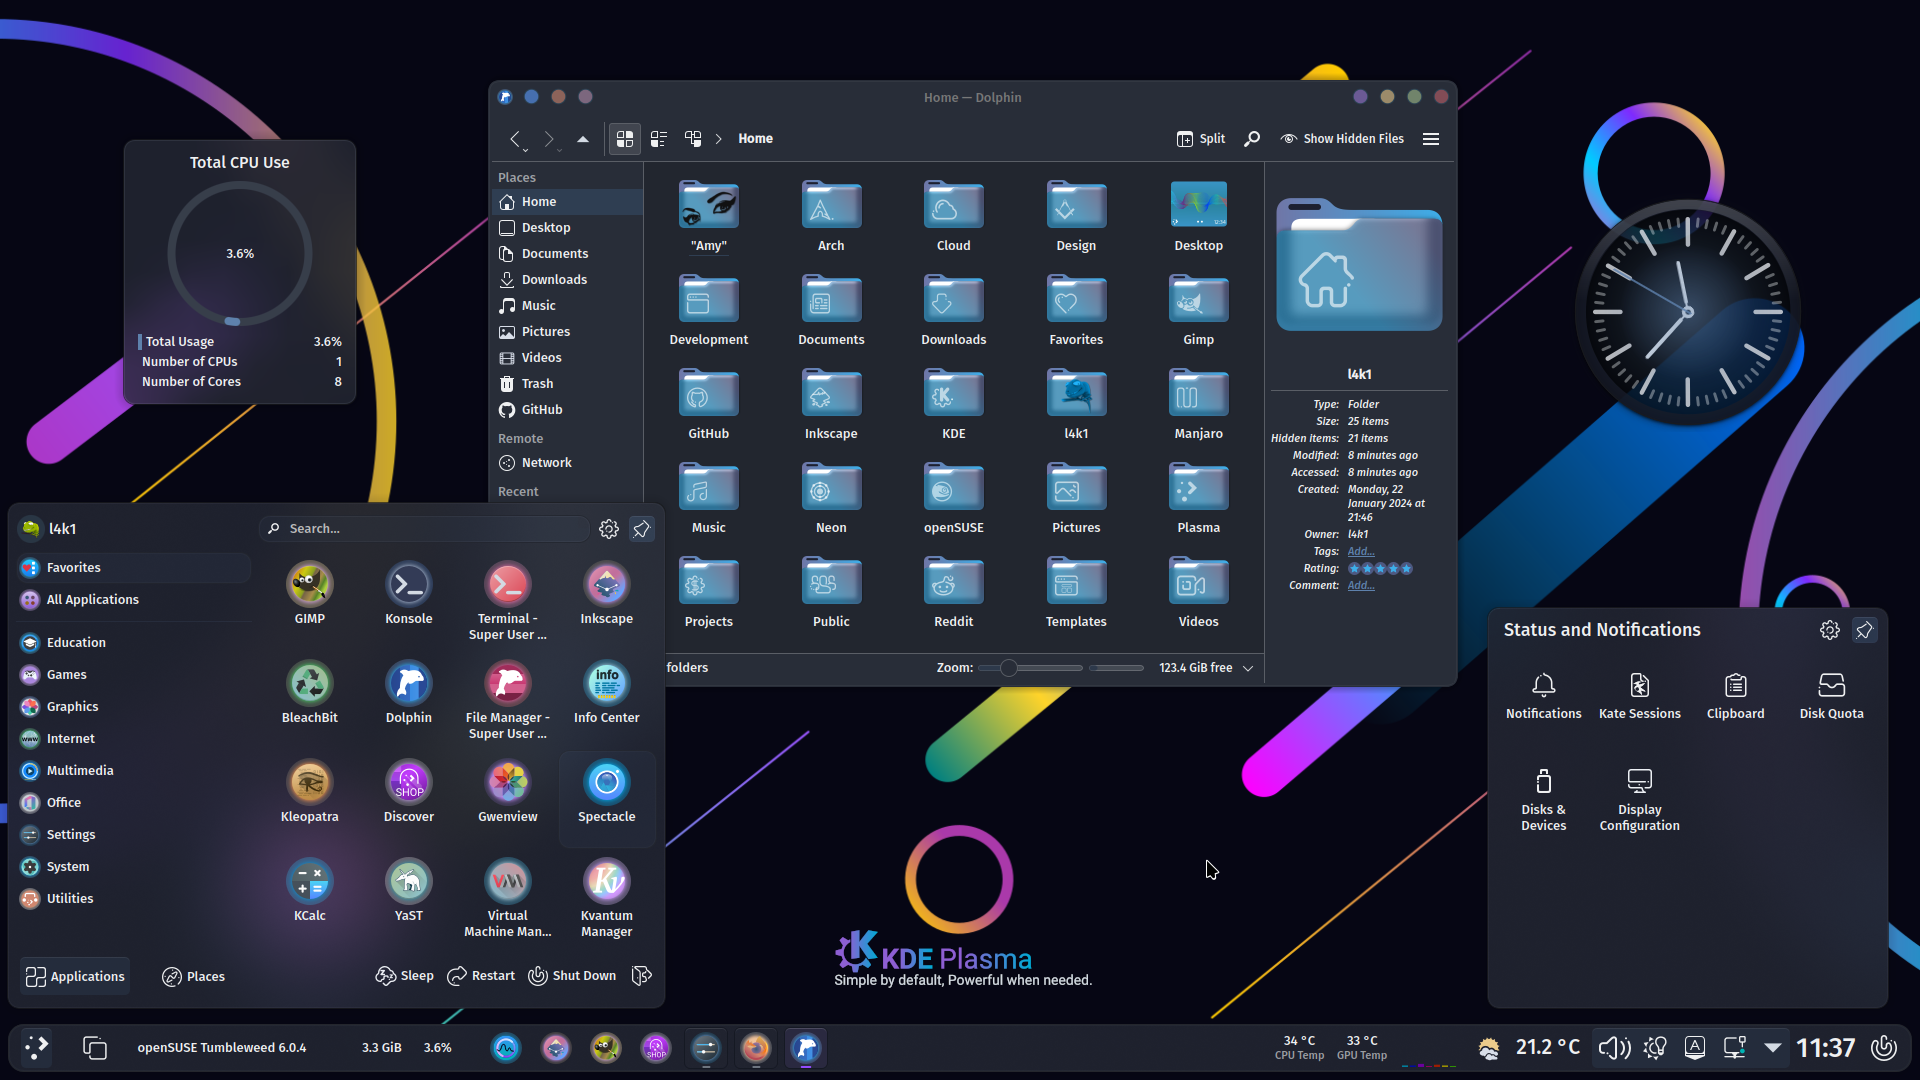This screenshot has width=1920, height=1080.
Task: Open Virtual Machine Manager
Action: 507,899
